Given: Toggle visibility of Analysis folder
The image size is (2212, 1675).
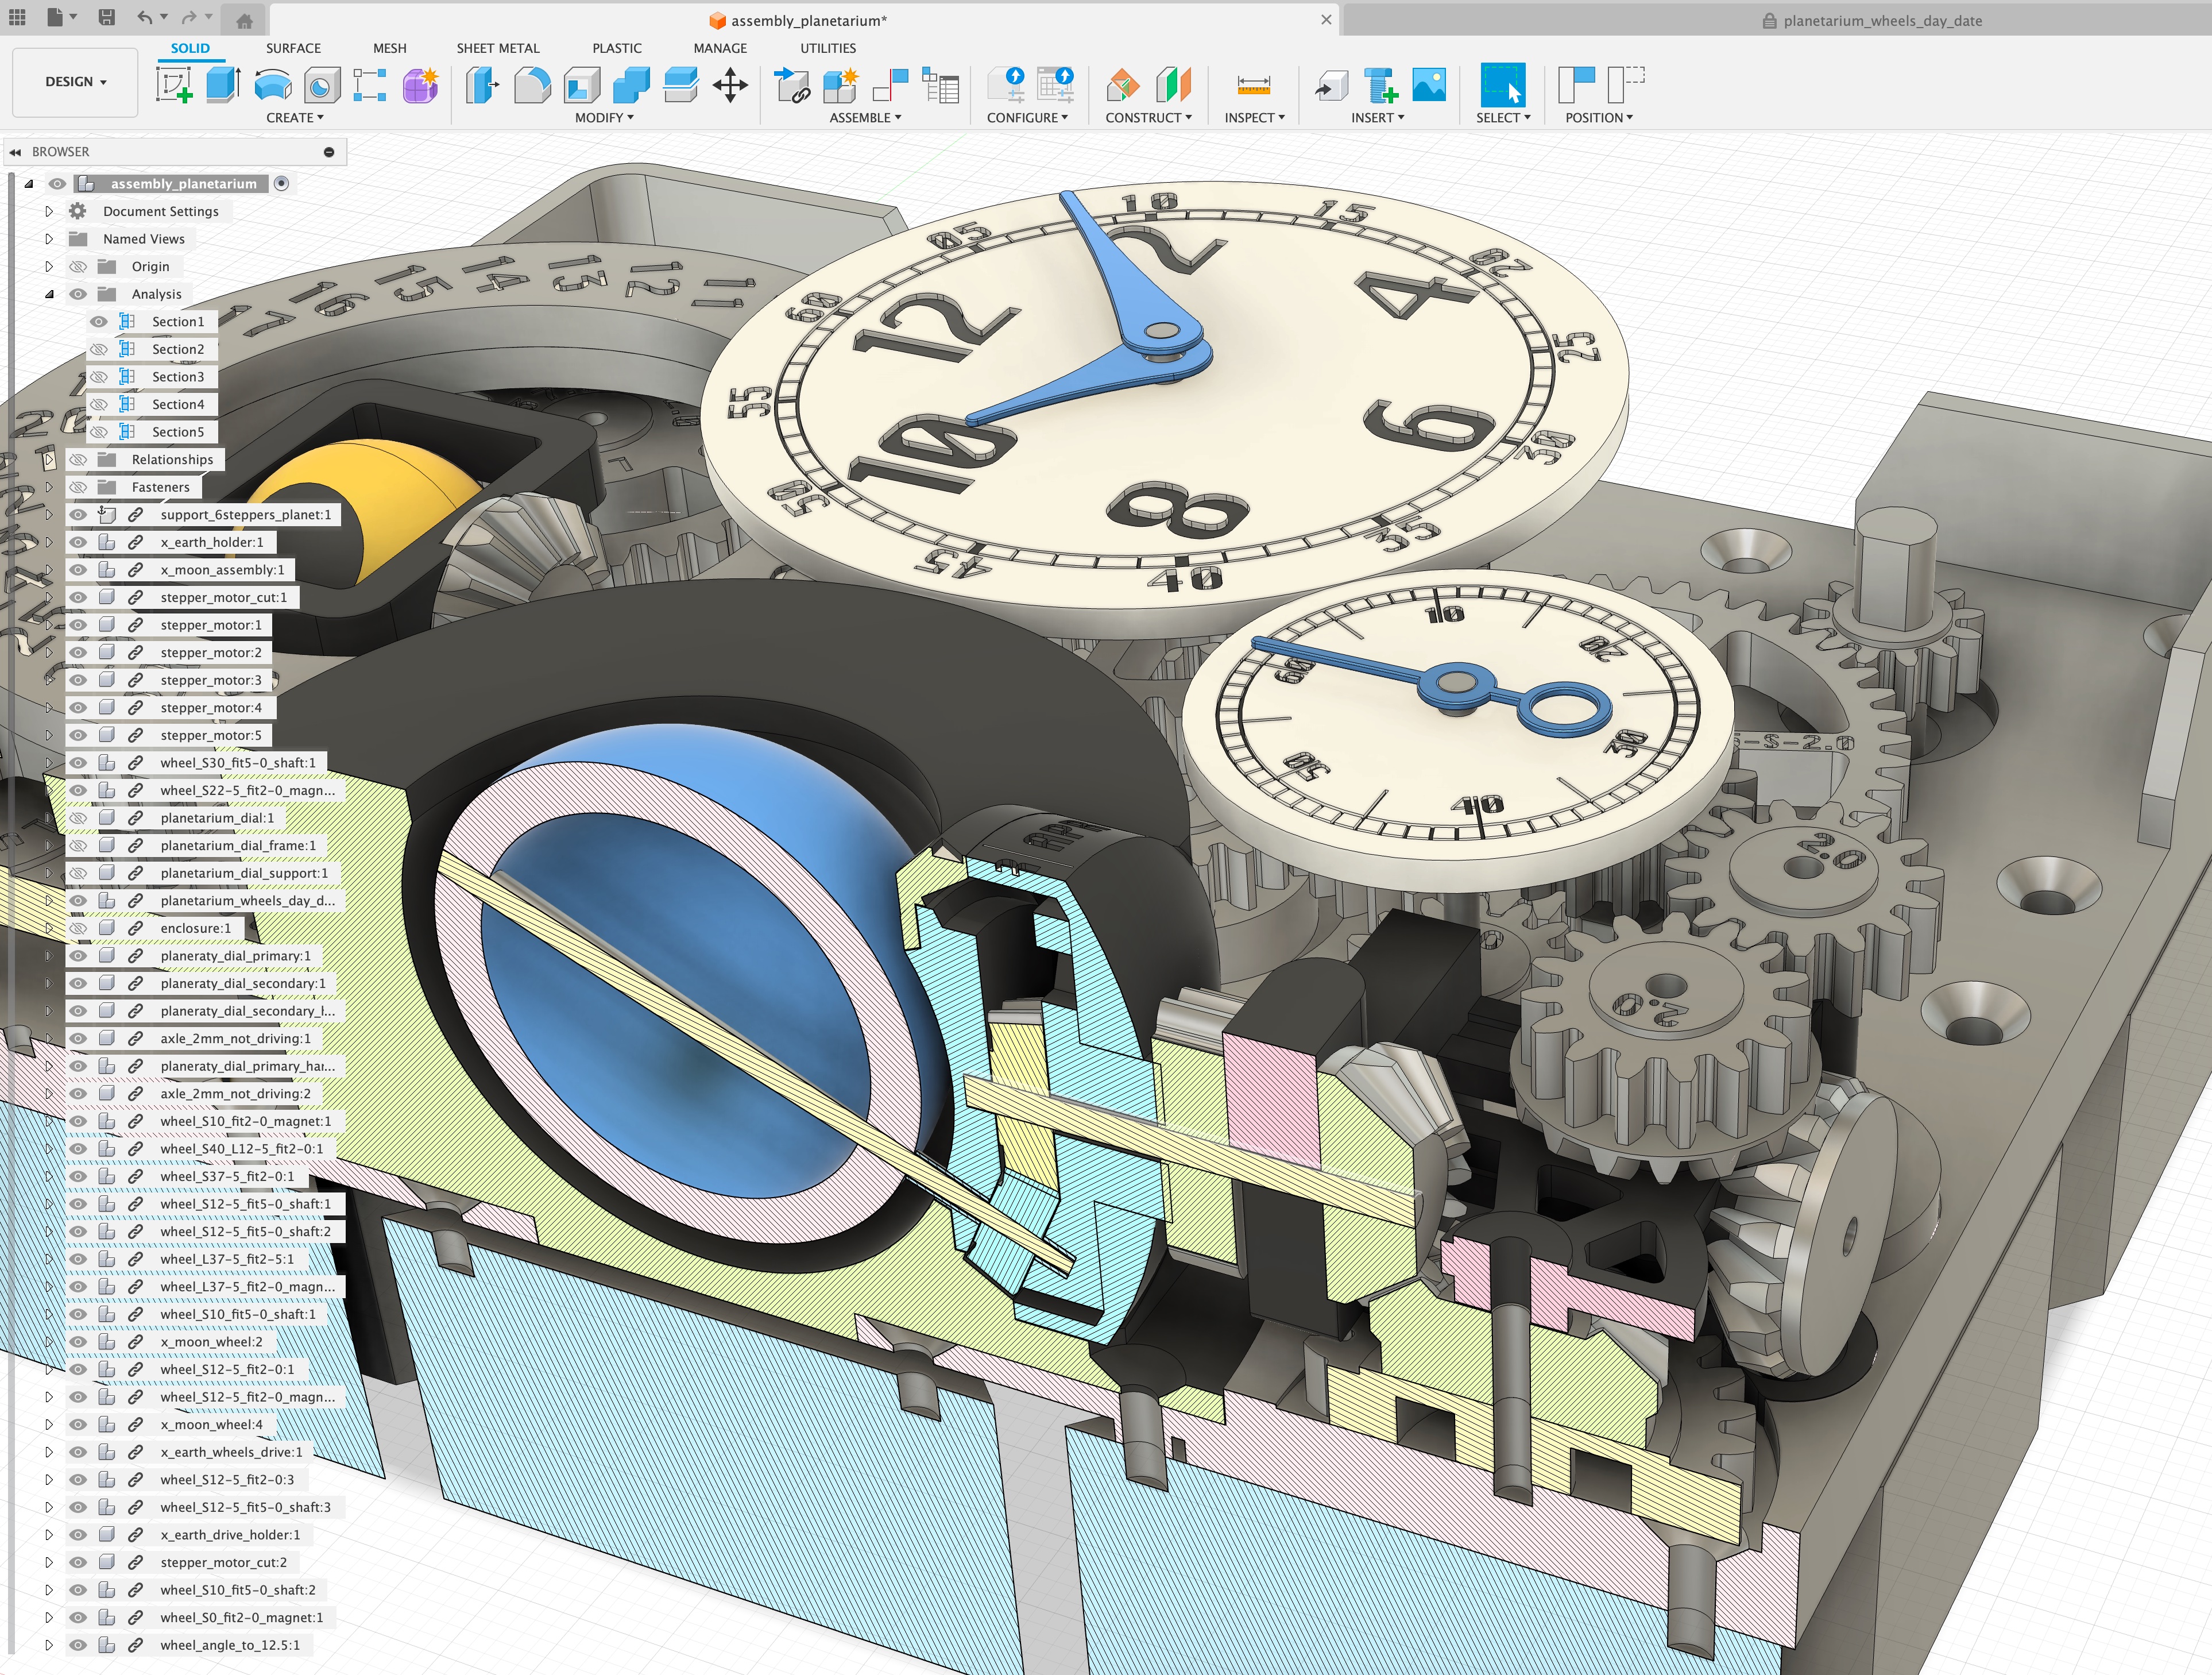Looking at the screenshot, I should point(78,294).
